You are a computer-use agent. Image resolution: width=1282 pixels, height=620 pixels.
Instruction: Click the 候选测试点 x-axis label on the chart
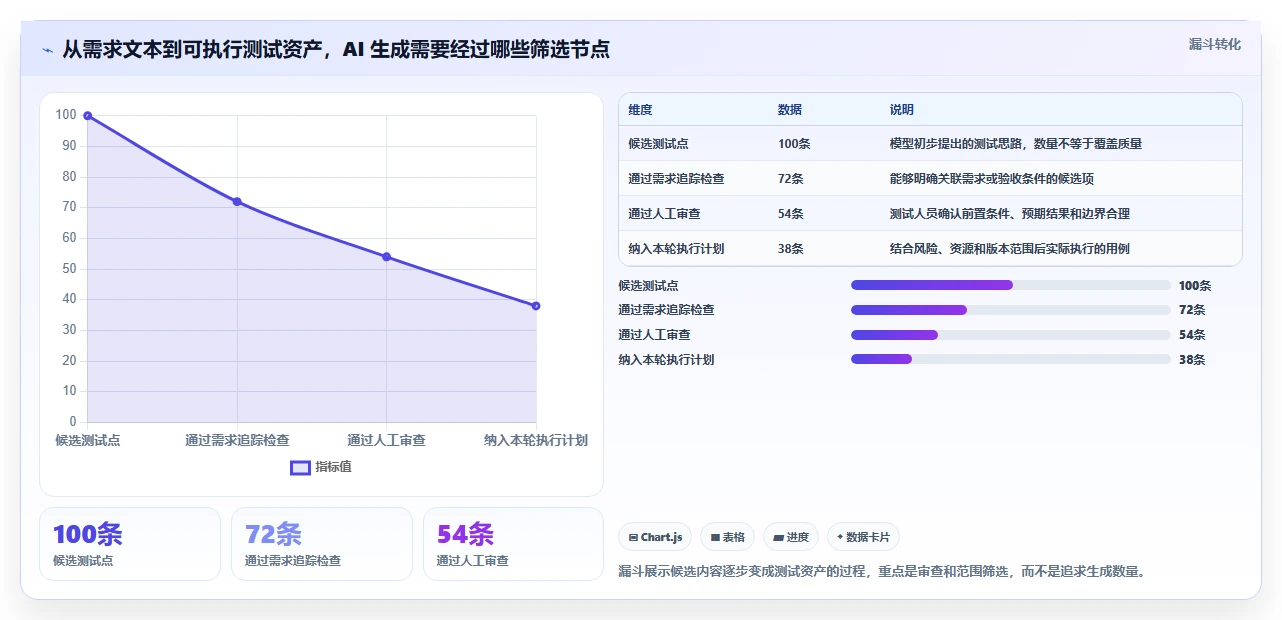[x=88, y=440]
